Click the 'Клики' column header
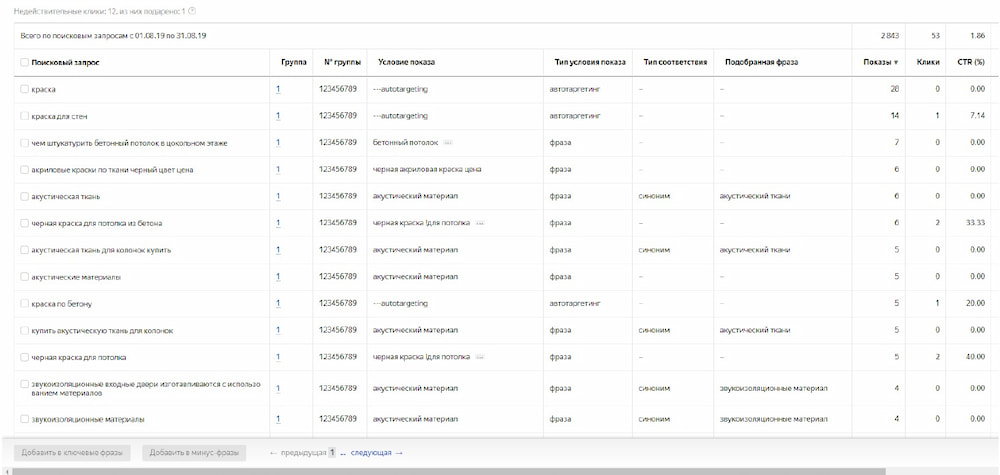The height and width of the screenshot is (475, 1000). tap(928, 62)
